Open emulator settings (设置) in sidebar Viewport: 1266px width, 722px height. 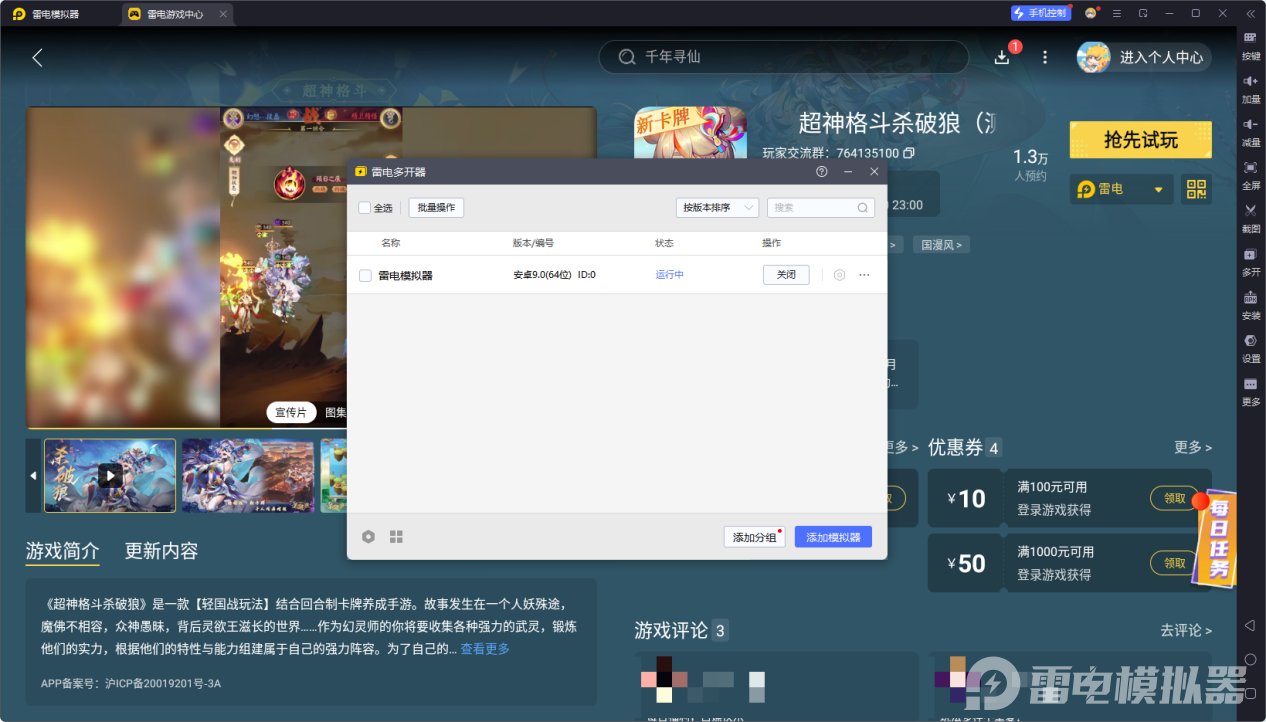pos(1250,347)
